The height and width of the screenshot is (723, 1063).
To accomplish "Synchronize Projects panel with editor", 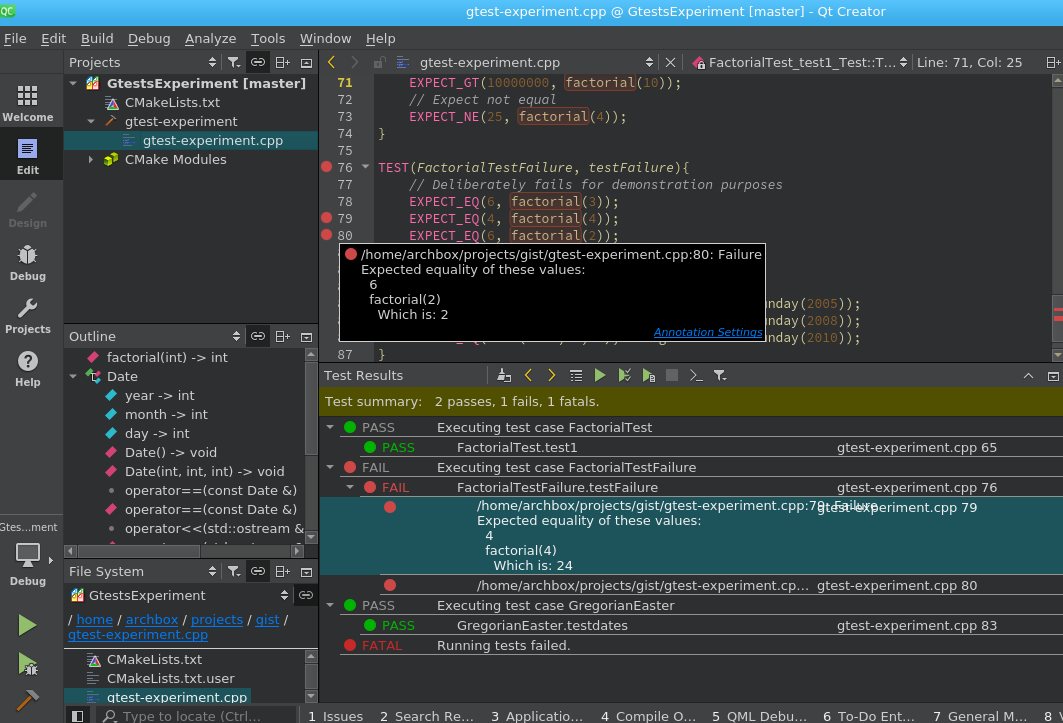I will tap(258, 62).
